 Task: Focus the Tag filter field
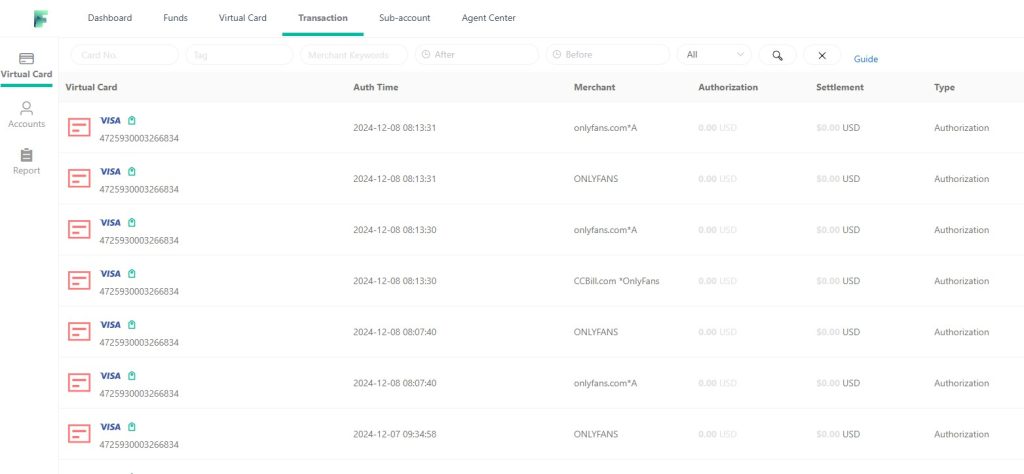coord(239,55)
